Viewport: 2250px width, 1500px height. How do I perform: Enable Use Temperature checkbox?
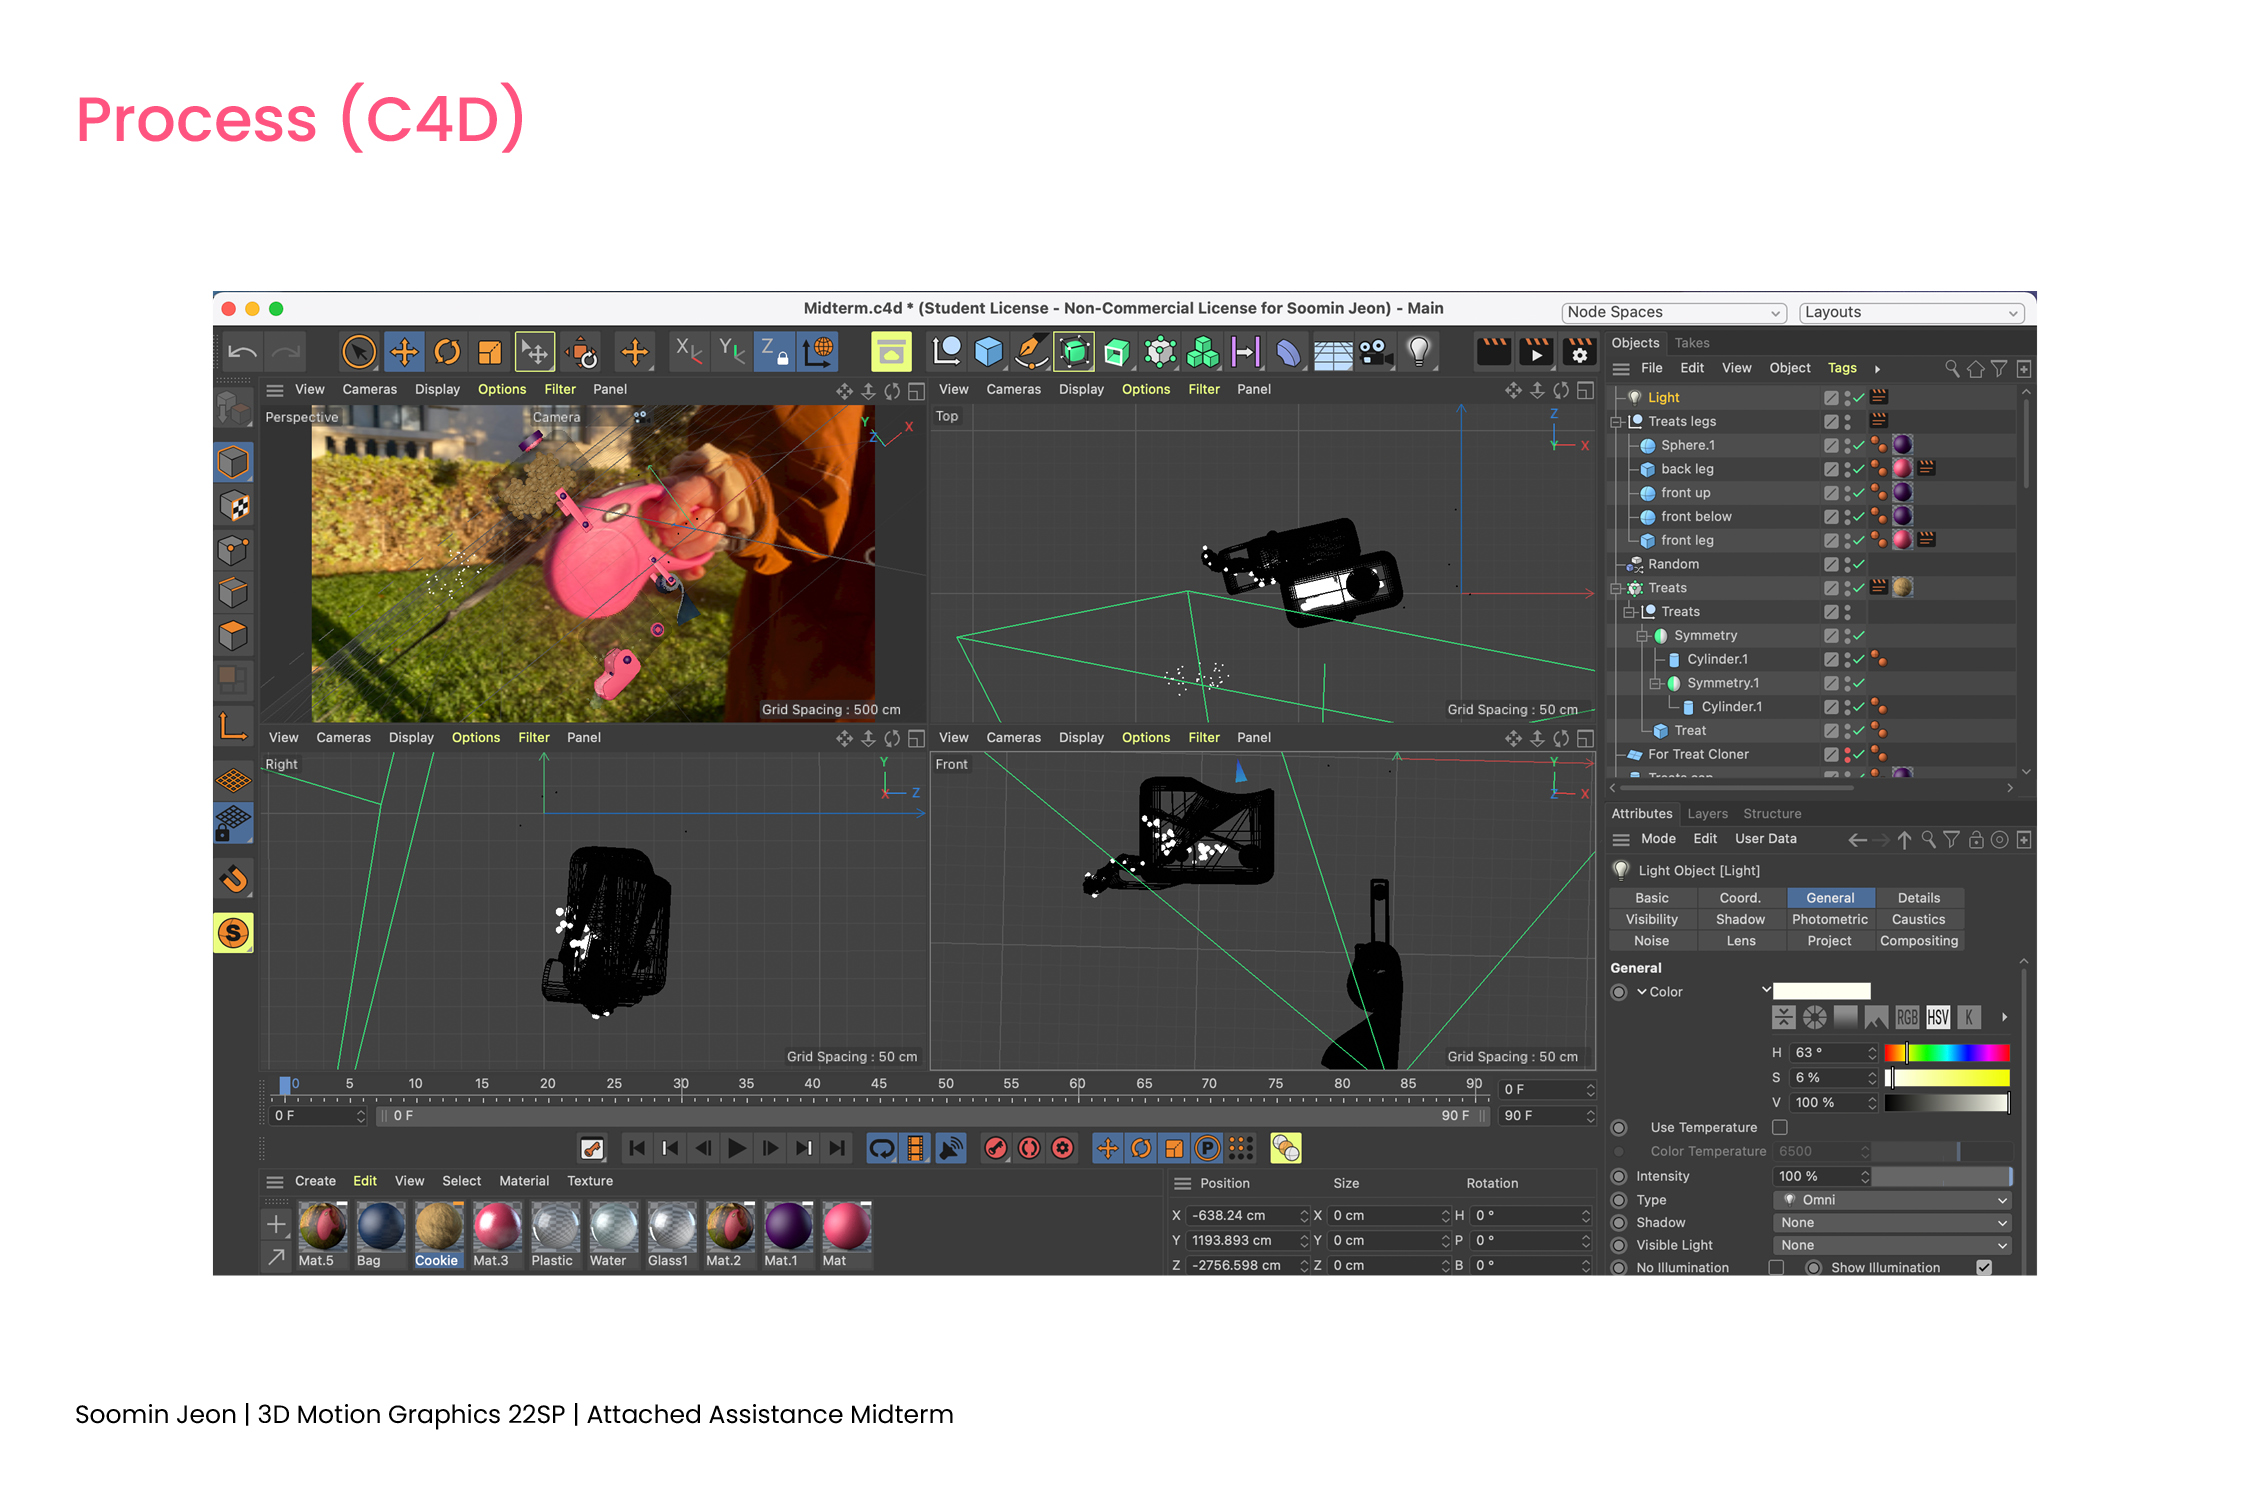pyautogui.click(x=1780, y=1127)
